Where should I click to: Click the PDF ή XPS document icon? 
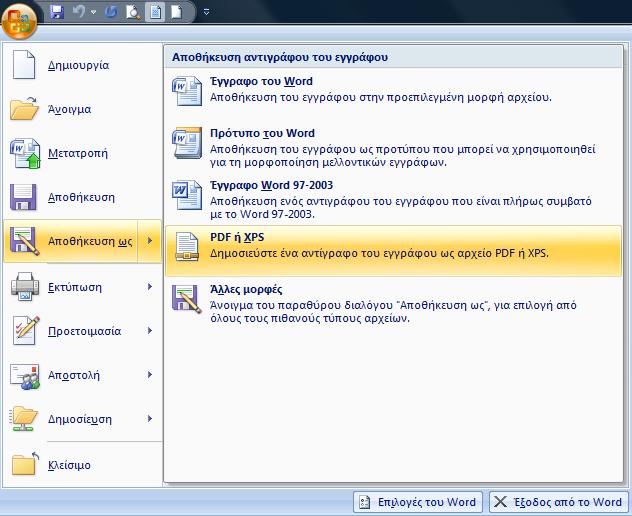[x=187, y=247]
